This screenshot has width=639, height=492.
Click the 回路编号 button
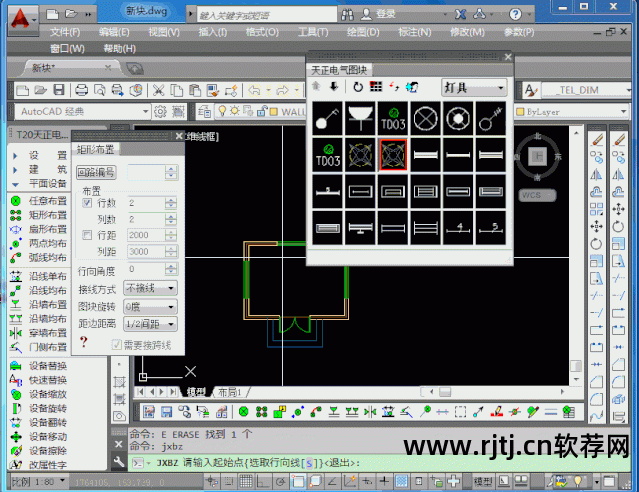pyautogui.click(x=97, y=172)
